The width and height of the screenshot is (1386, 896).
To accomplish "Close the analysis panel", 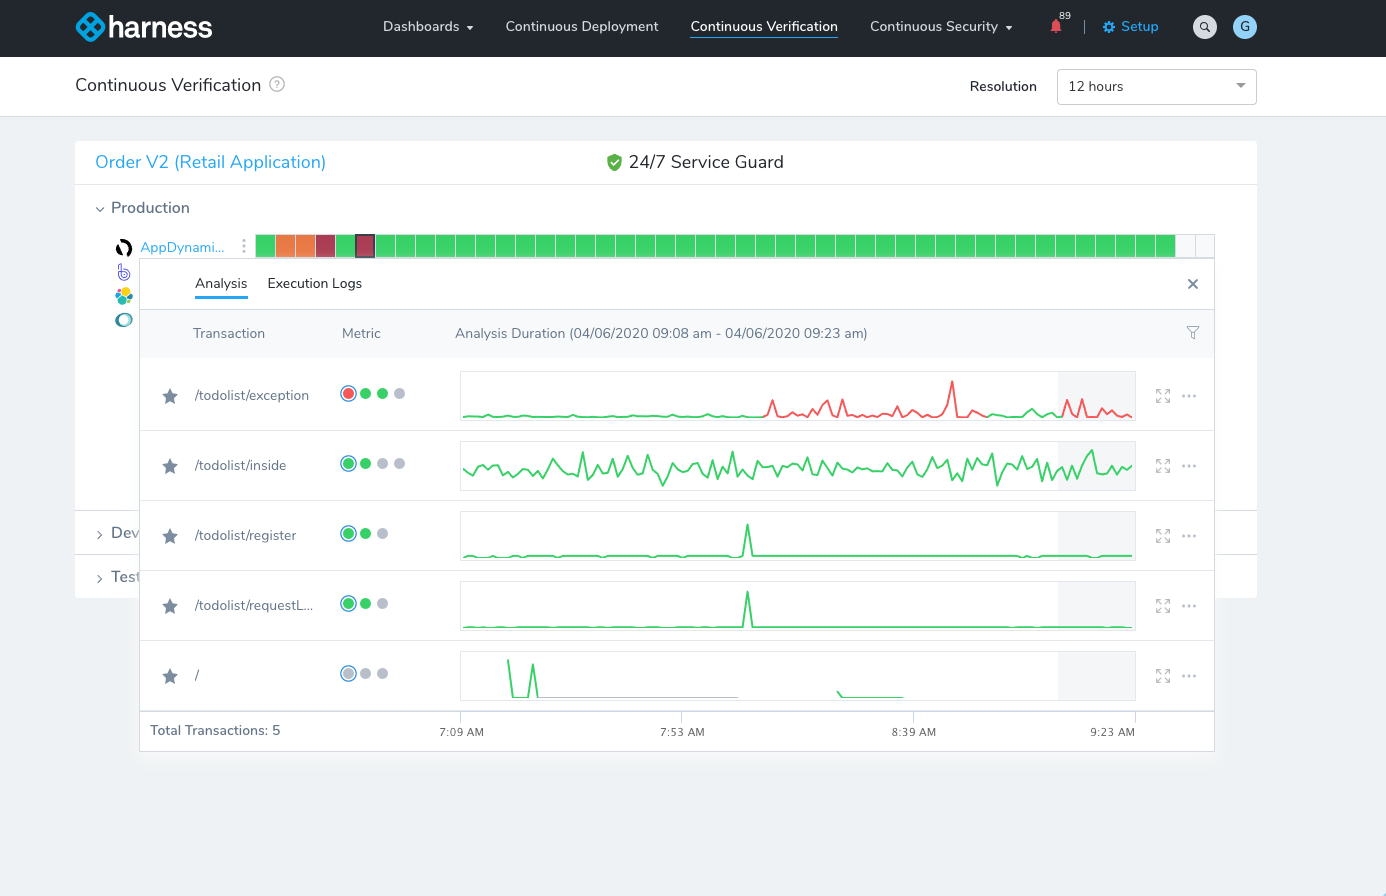I will coord(1192,284).
